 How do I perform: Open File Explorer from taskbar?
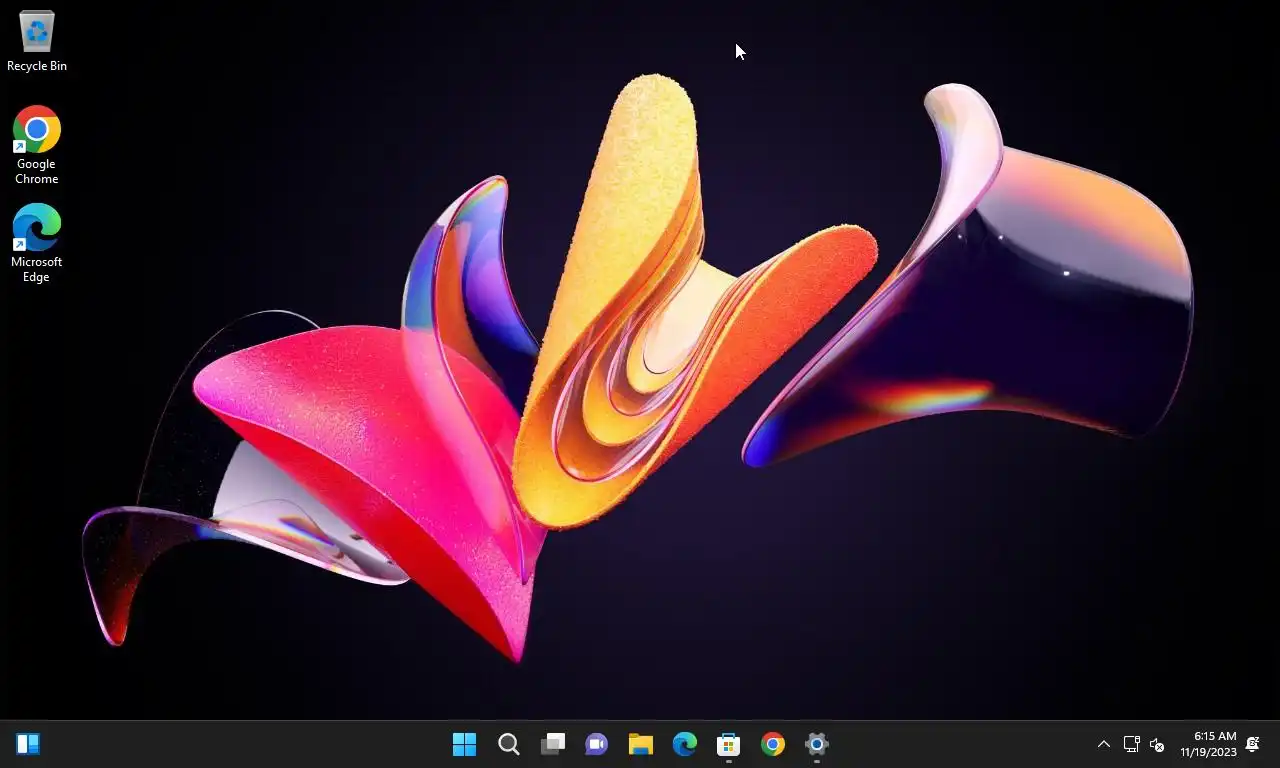(x=641, y=744)
